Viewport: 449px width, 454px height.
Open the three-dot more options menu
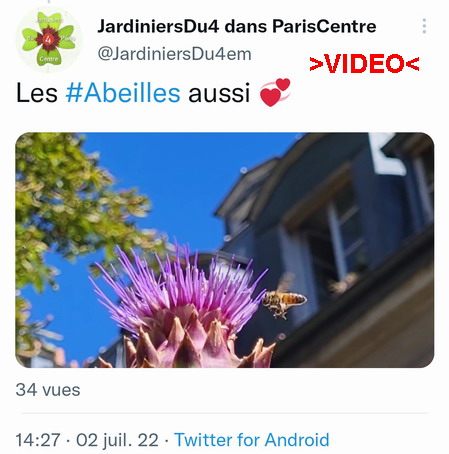pos(424,26)
